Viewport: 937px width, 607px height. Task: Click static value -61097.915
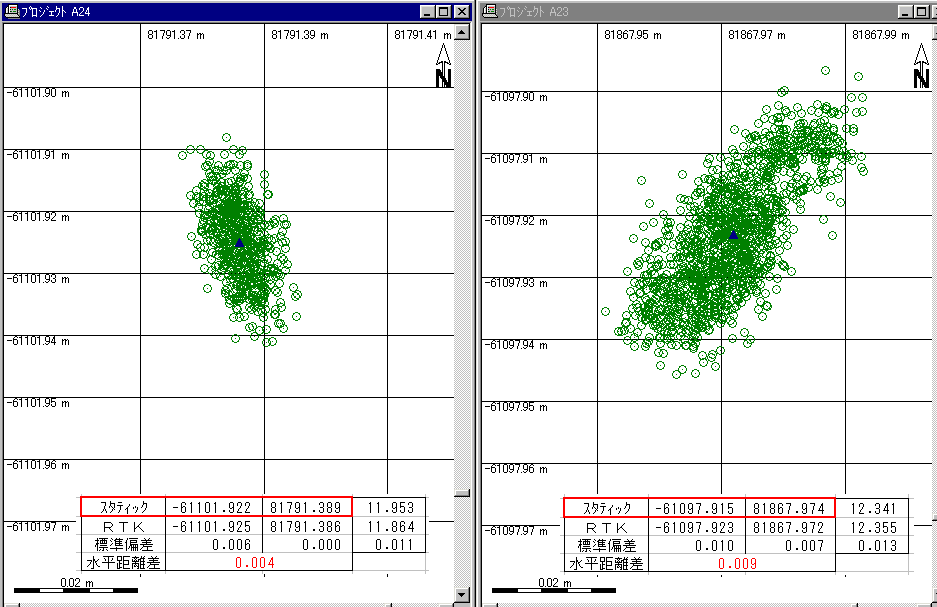coord(695,509)
